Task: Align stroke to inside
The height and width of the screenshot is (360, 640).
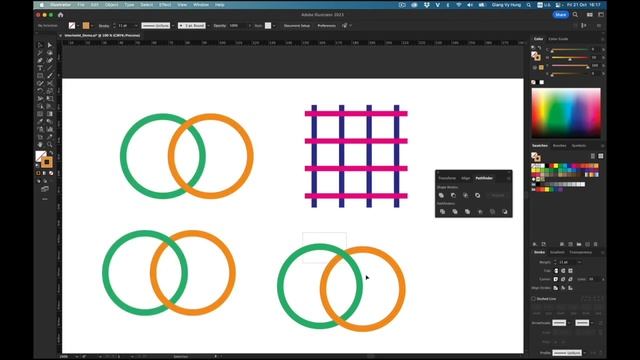Action: [x=563, y=288]
